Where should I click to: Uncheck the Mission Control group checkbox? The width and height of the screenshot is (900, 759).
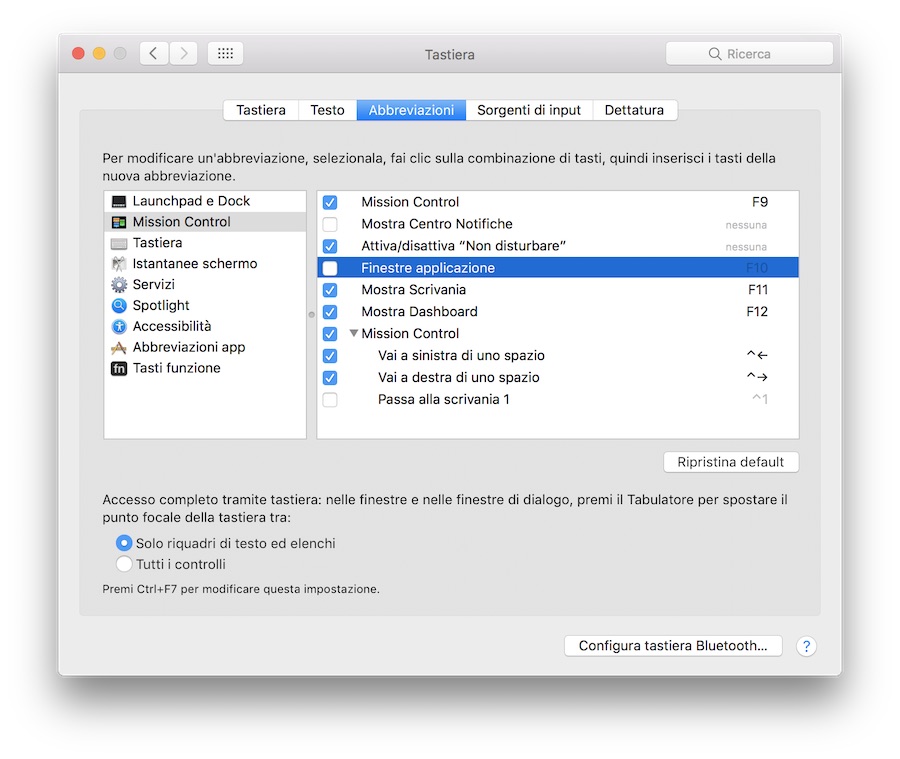click(x=330, y=334)
